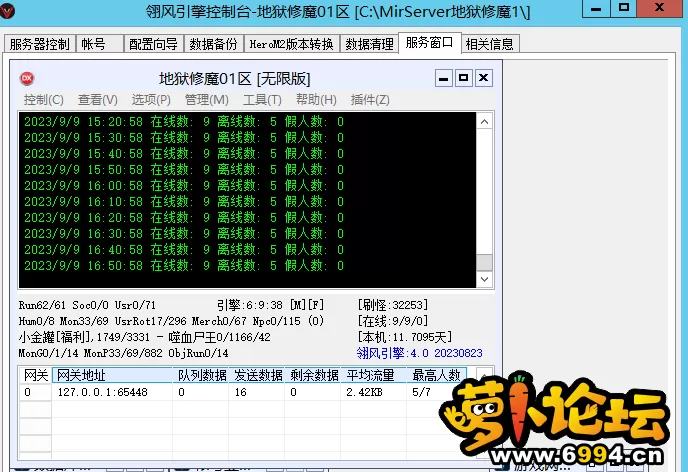
Task: Click the MonG0/1/14 MonP33/69/882 status line
Action: [x=123, y=353]
